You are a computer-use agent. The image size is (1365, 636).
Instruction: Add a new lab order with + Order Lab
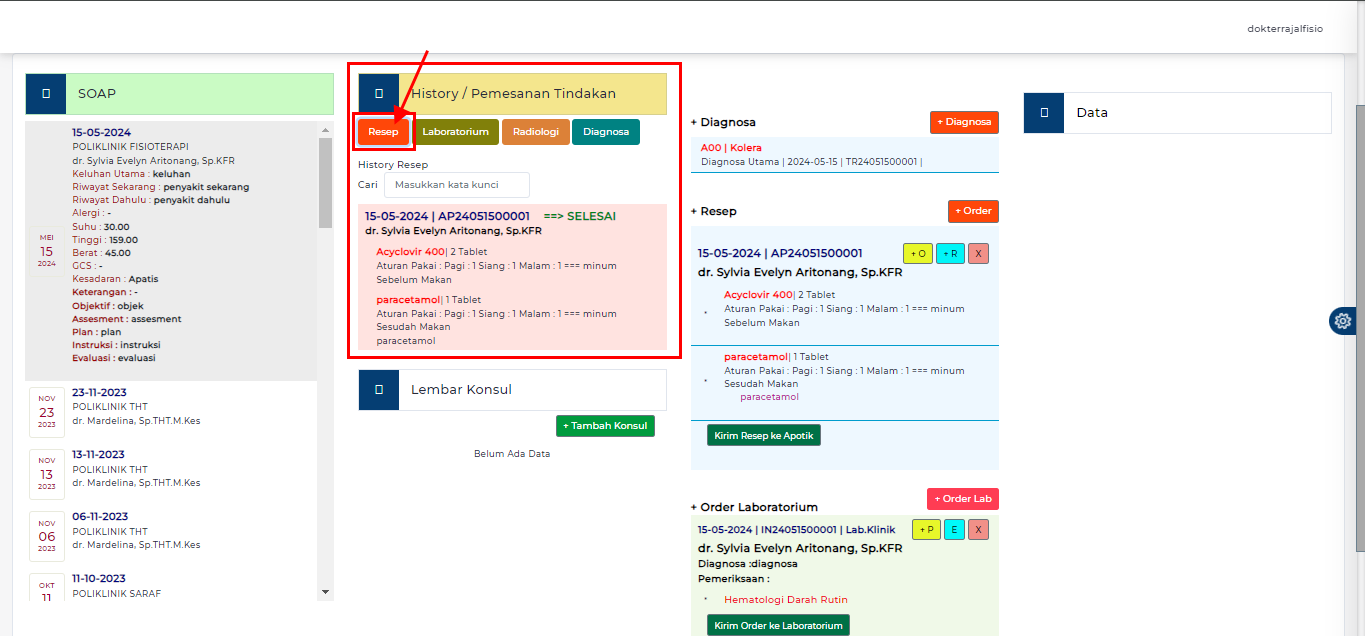point(962,499)
